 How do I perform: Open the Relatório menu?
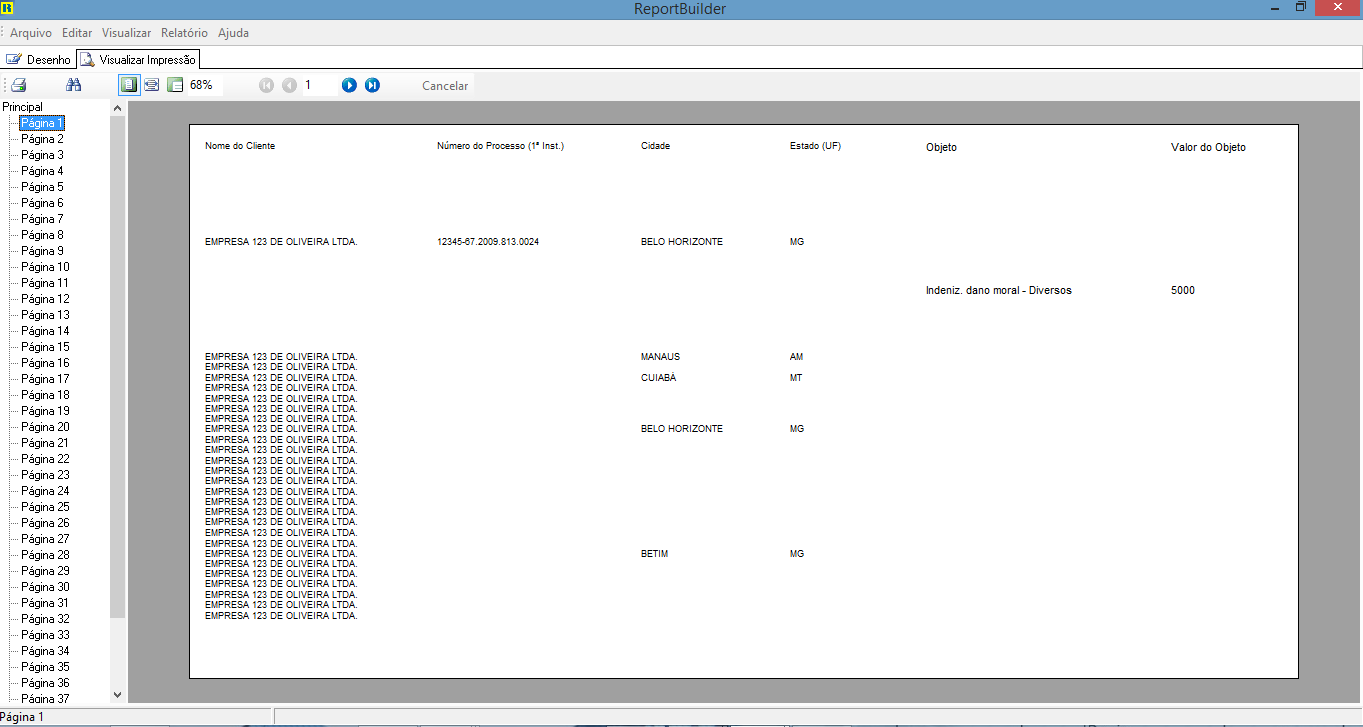click(184, 33)
